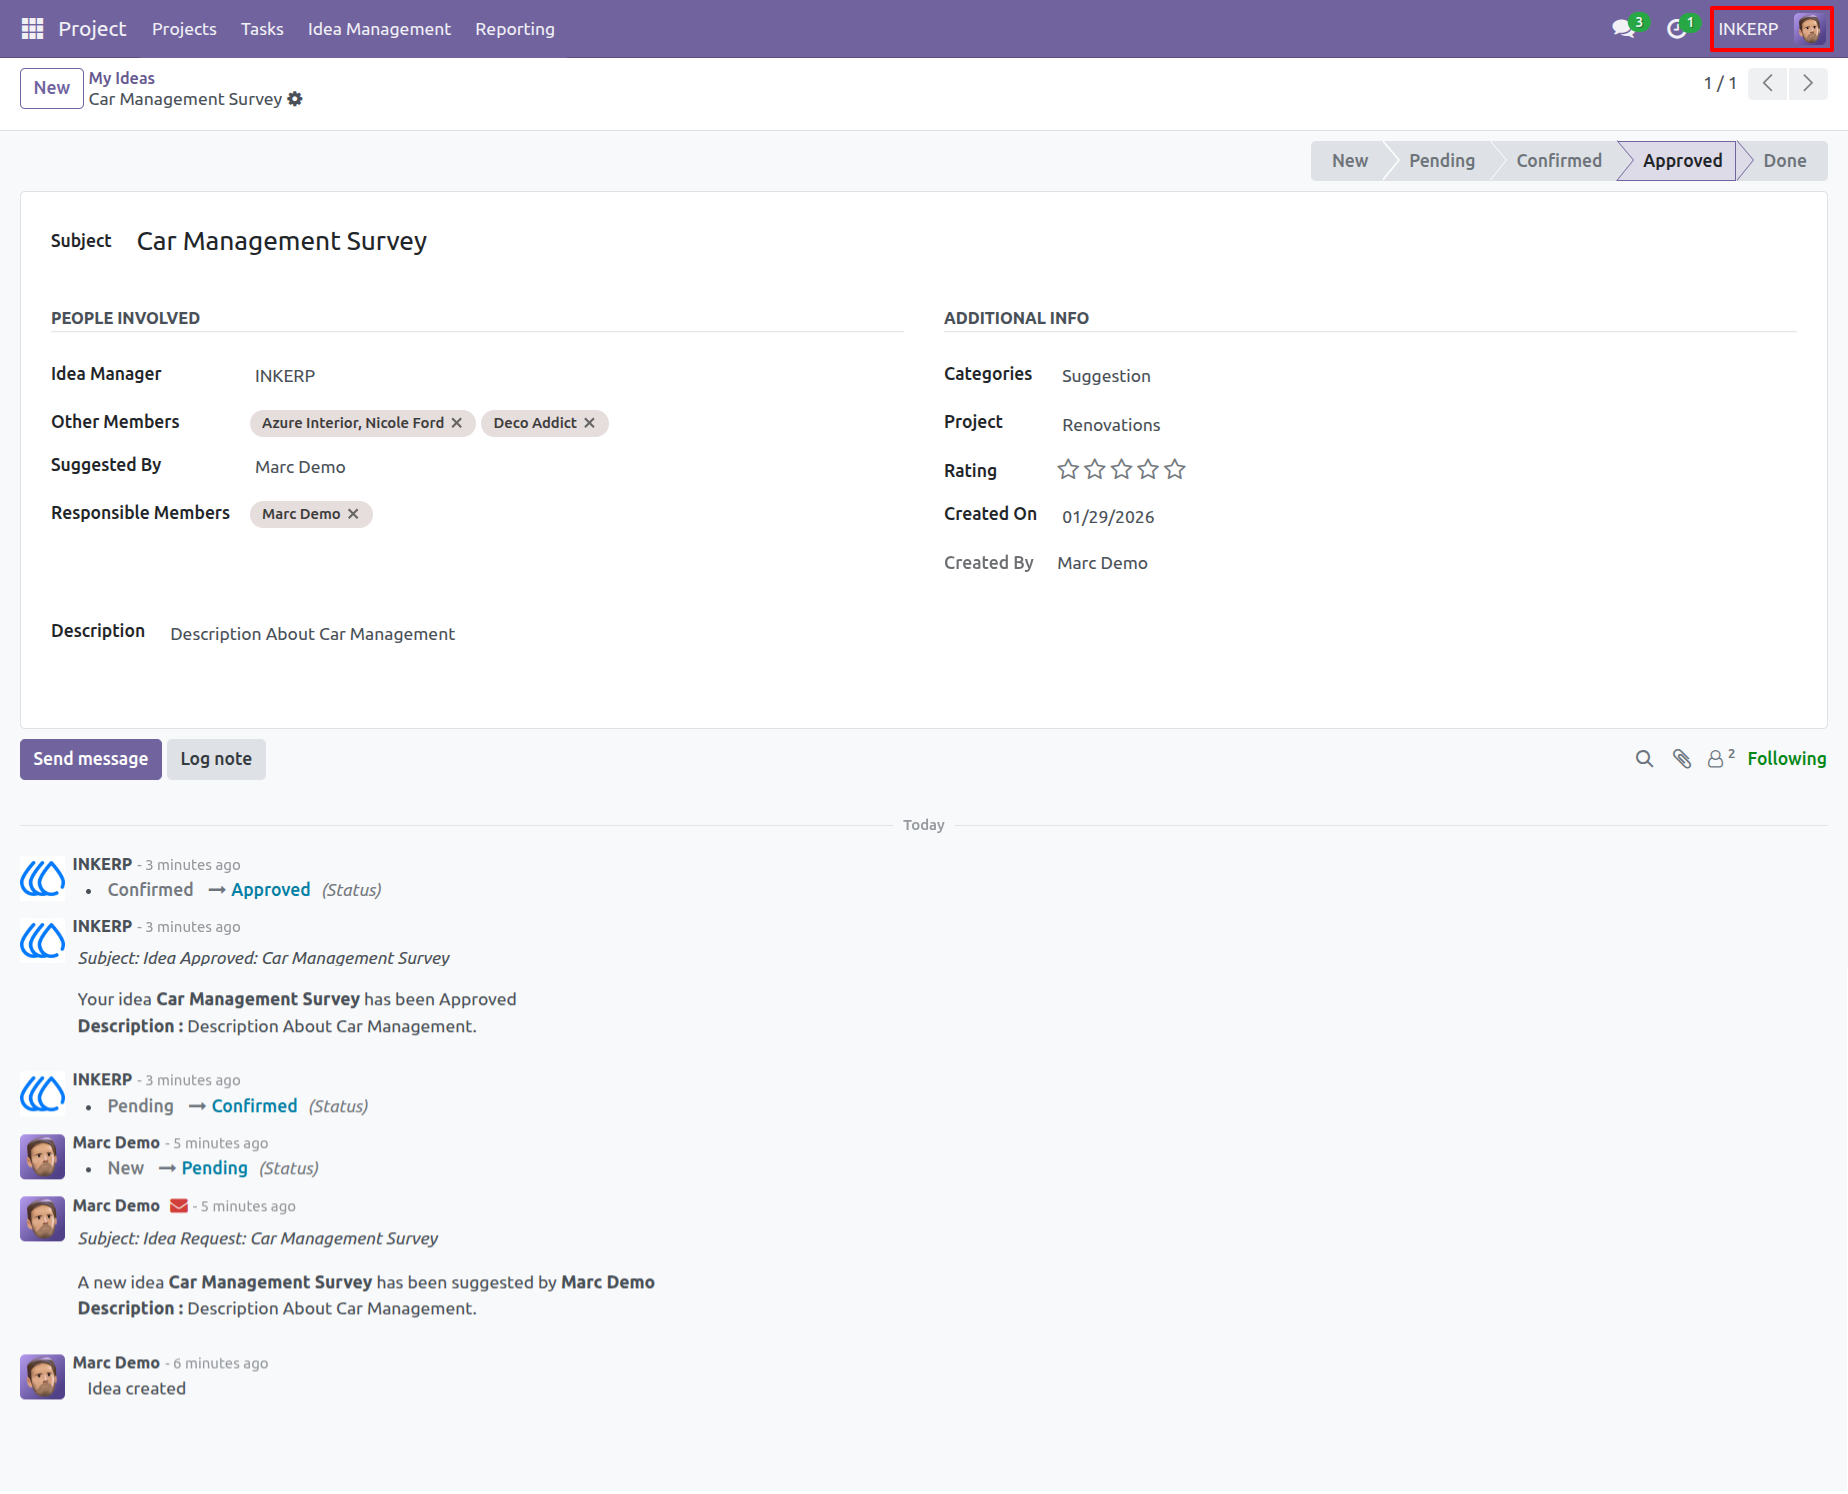1848x1494 pixels.
Task: Open the apps grid menu icon
Action: pos(32,29)
